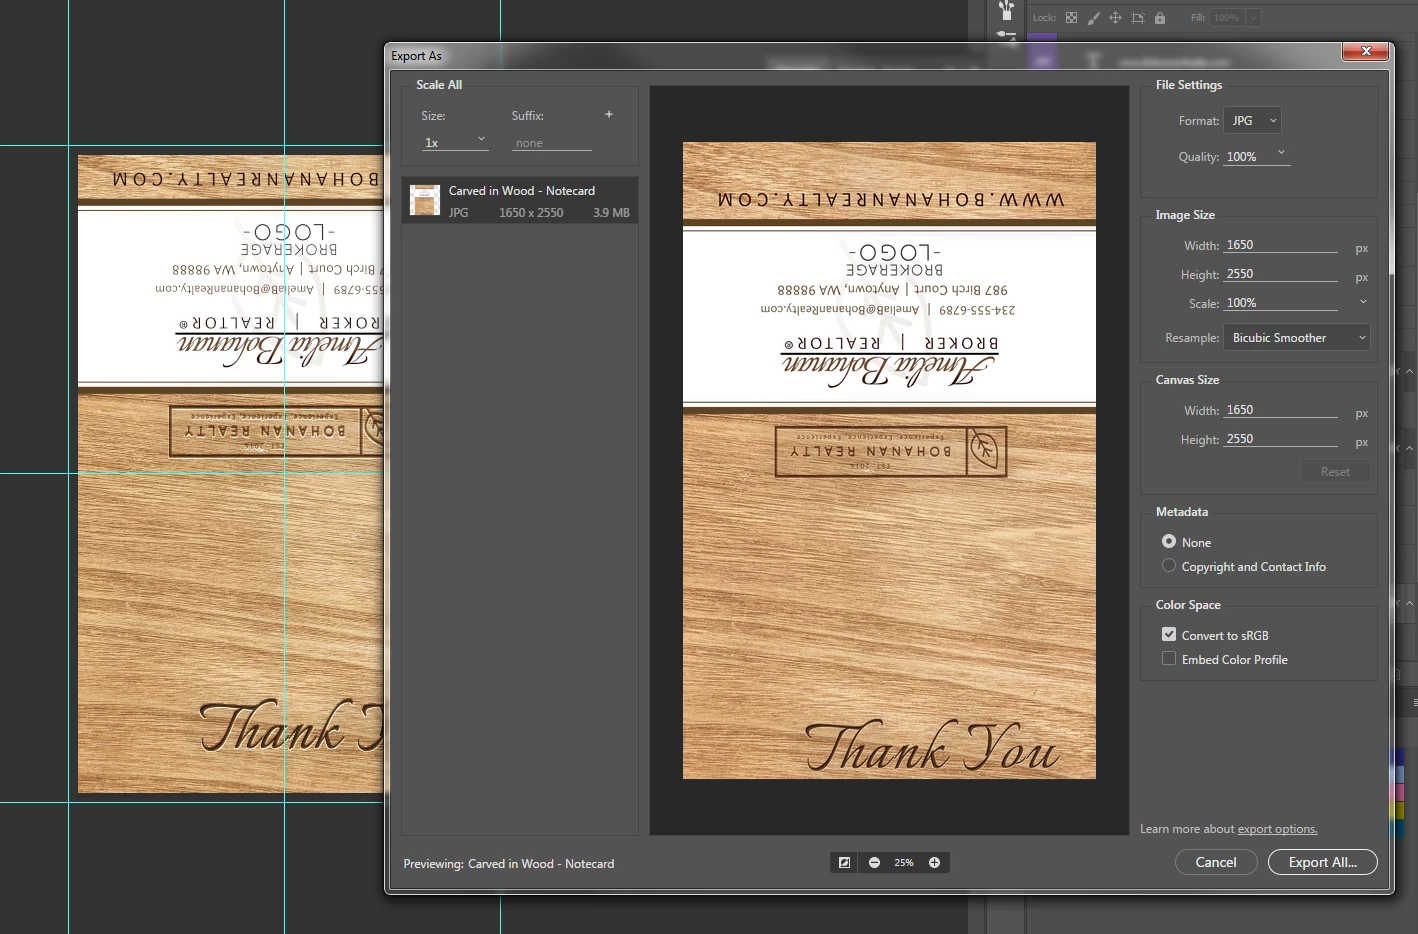Click the Previewing: Carved in Wood - Notecard text
This screenshot has width=1418, height=934.
pos(509,863)
